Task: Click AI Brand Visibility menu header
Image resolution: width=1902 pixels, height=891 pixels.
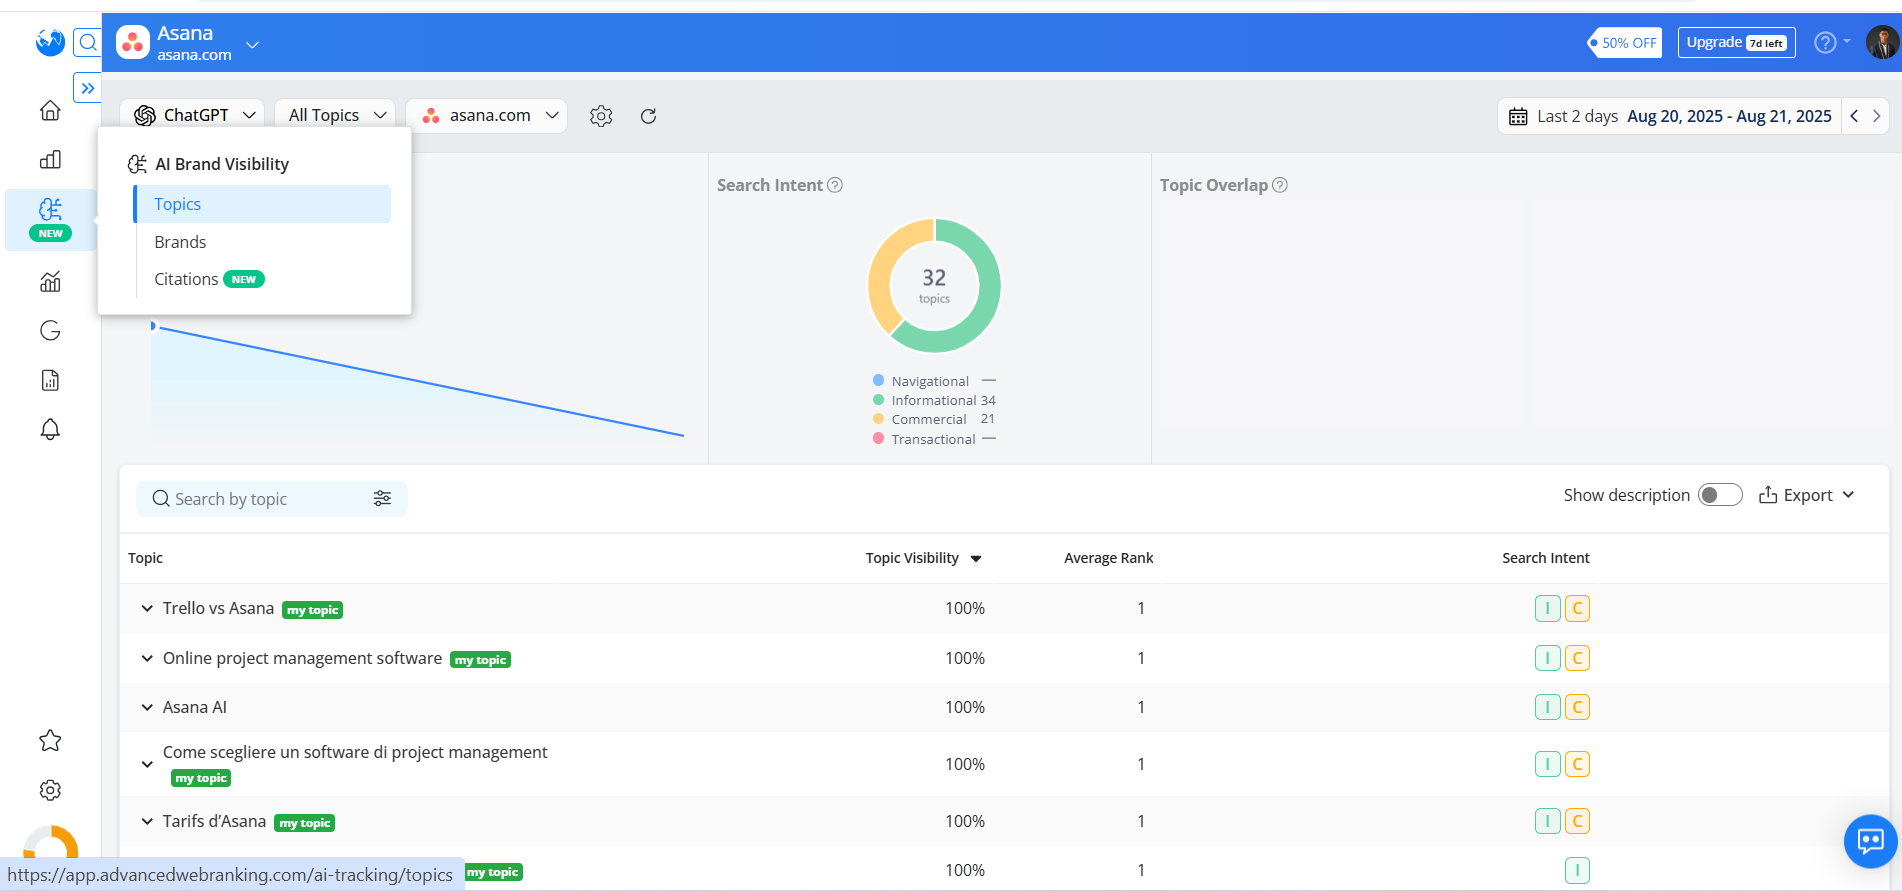Action: 208,164
